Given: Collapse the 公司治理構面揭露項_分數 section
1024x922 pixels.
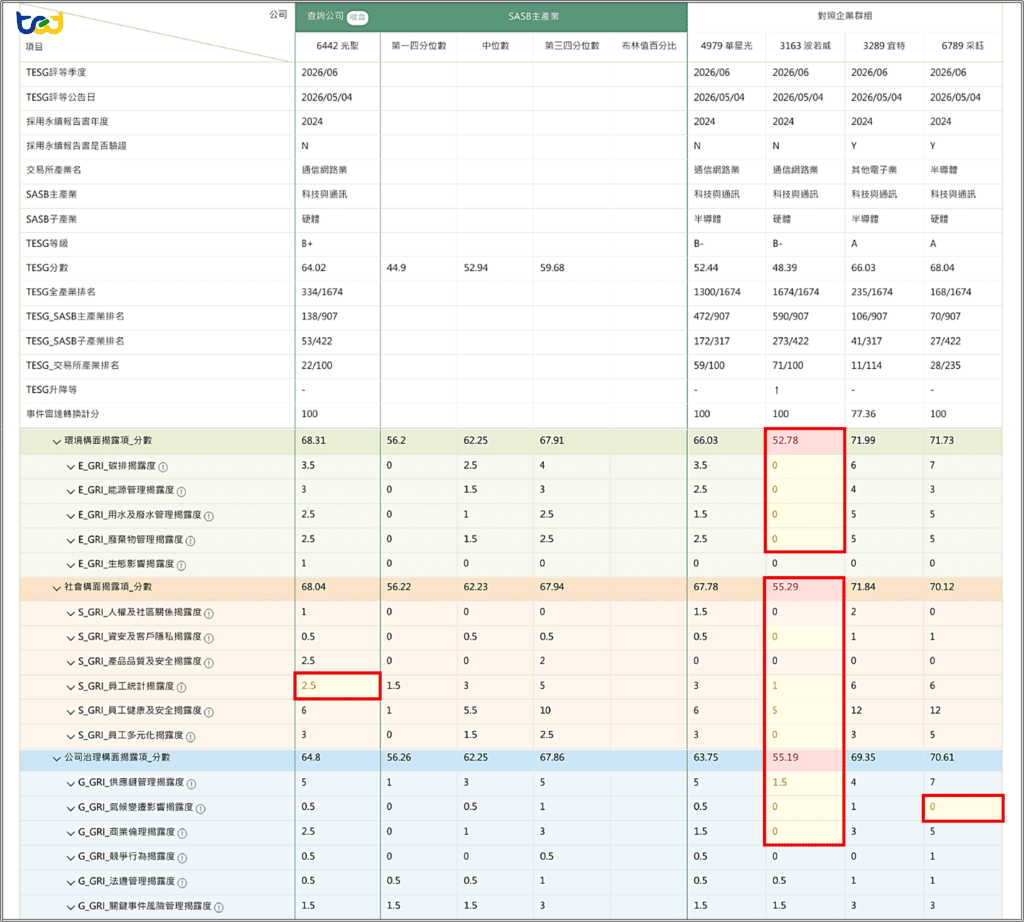Looking at the screenshot, I should [x=57, y=758].
